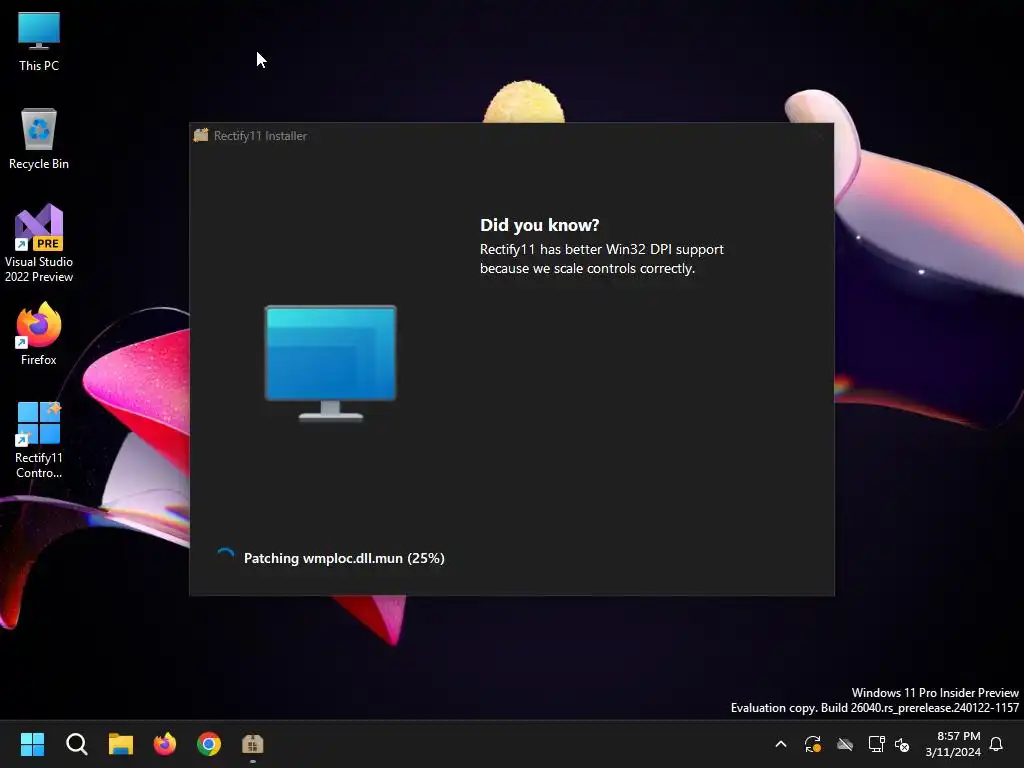Click the 'Did you know?' heading

point(539,225)
